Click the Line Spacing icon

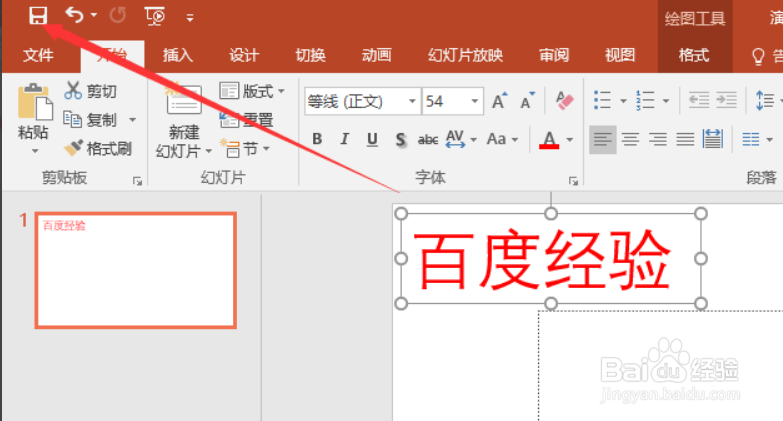tap(765, 100)
